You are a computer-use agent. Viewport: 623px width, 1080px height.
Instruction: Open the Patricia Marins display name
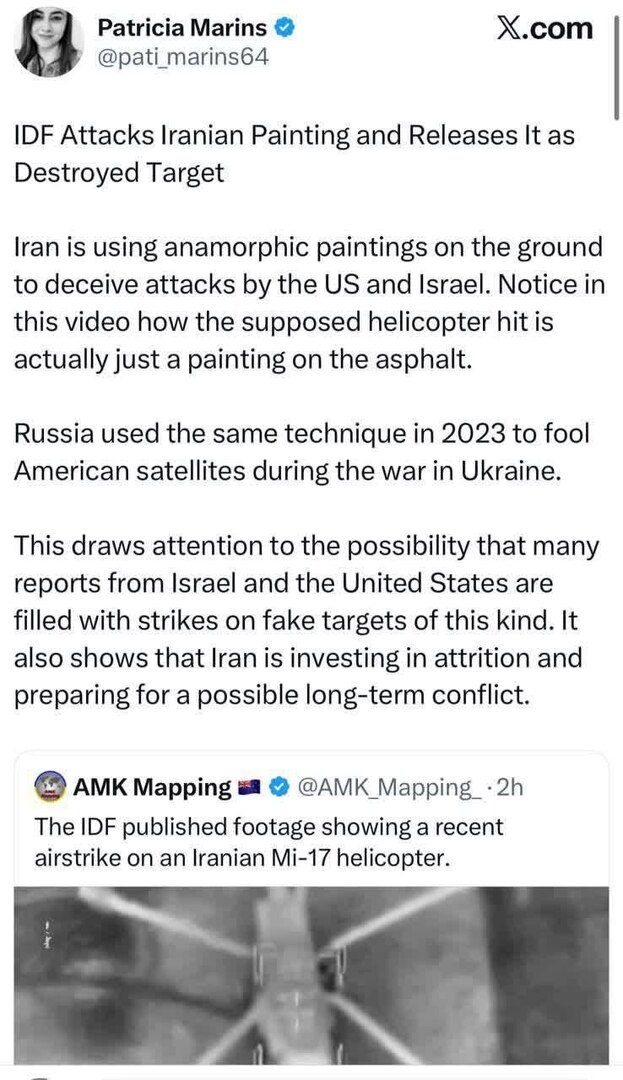point(182,29)
